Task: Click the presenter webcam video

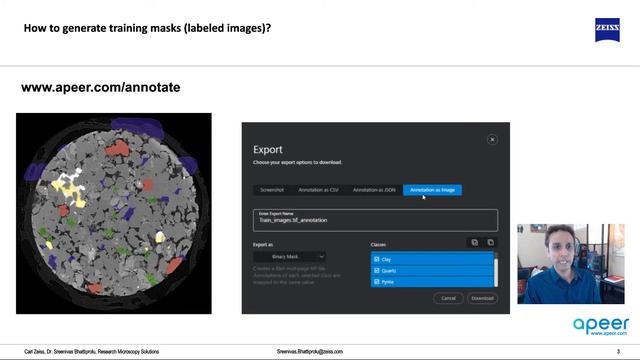Action: (x=571, y=264)
